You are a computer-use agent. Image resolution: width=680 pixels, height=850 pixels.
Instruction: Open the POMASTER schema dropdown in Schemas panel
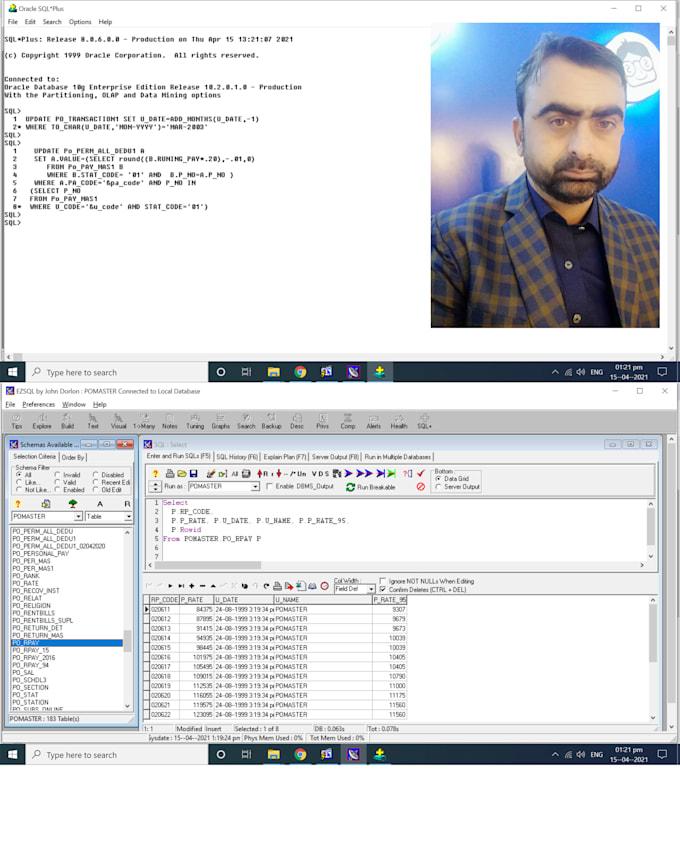click(x=79, y=517)
